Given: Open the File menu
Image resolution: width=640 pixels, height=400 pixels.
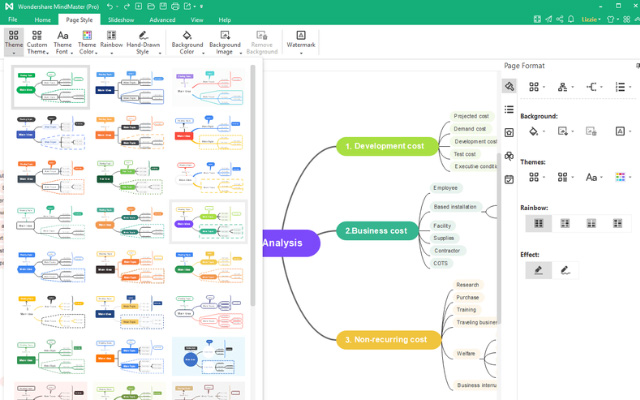Looking at the screenshot, I should [13, 20].
